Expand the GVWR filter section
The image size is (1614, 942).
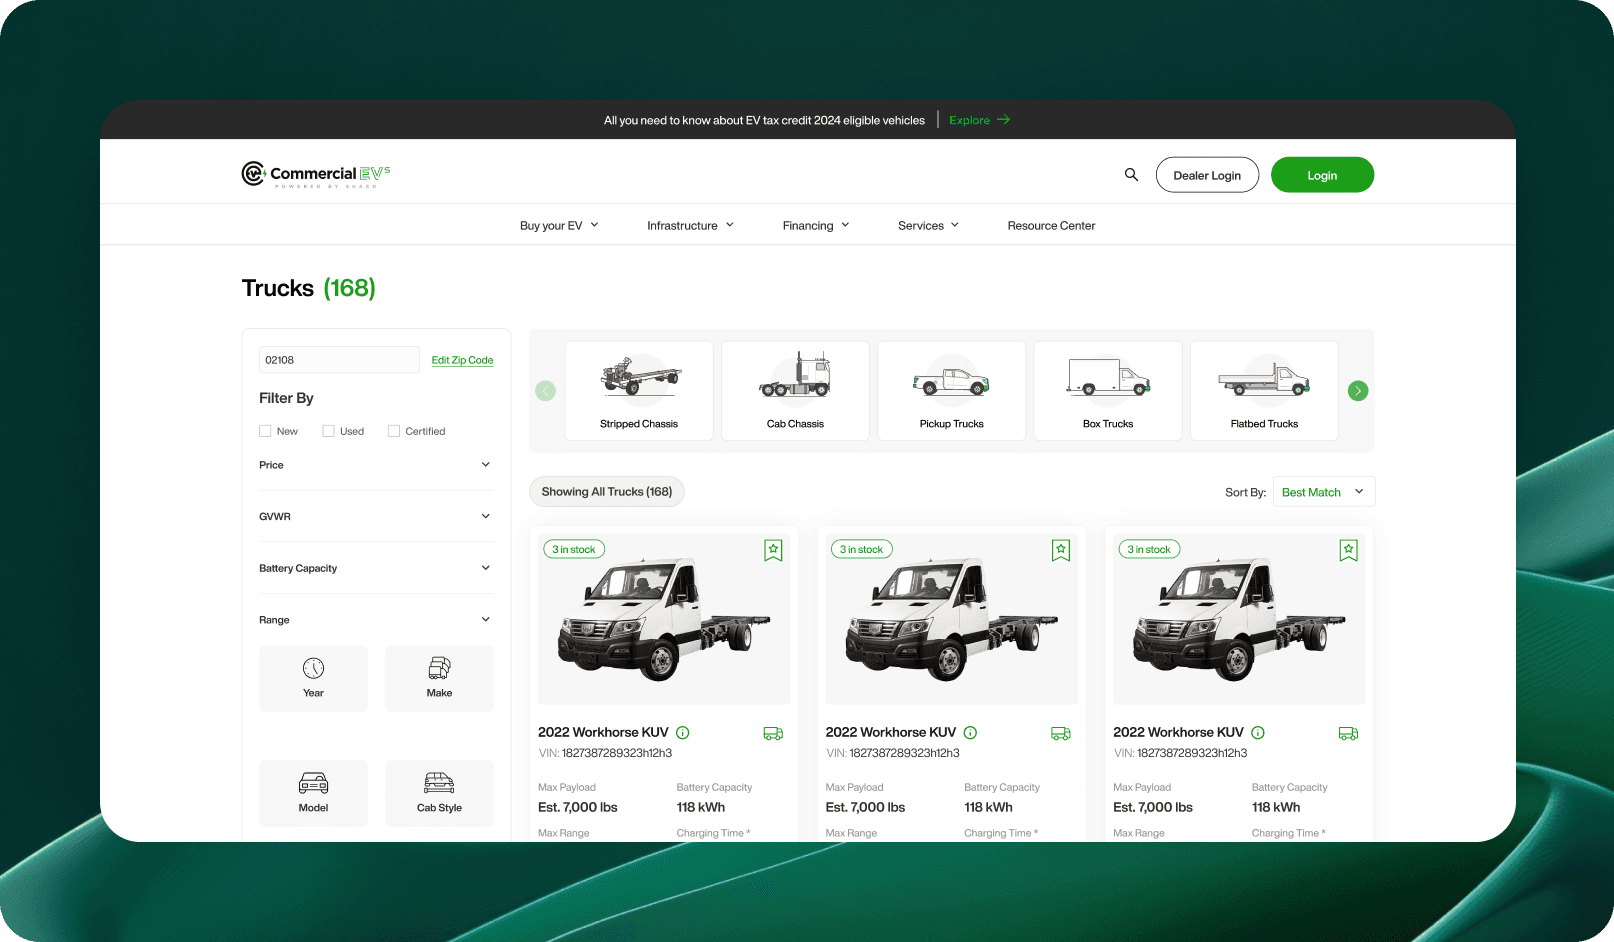click(376, 517)
